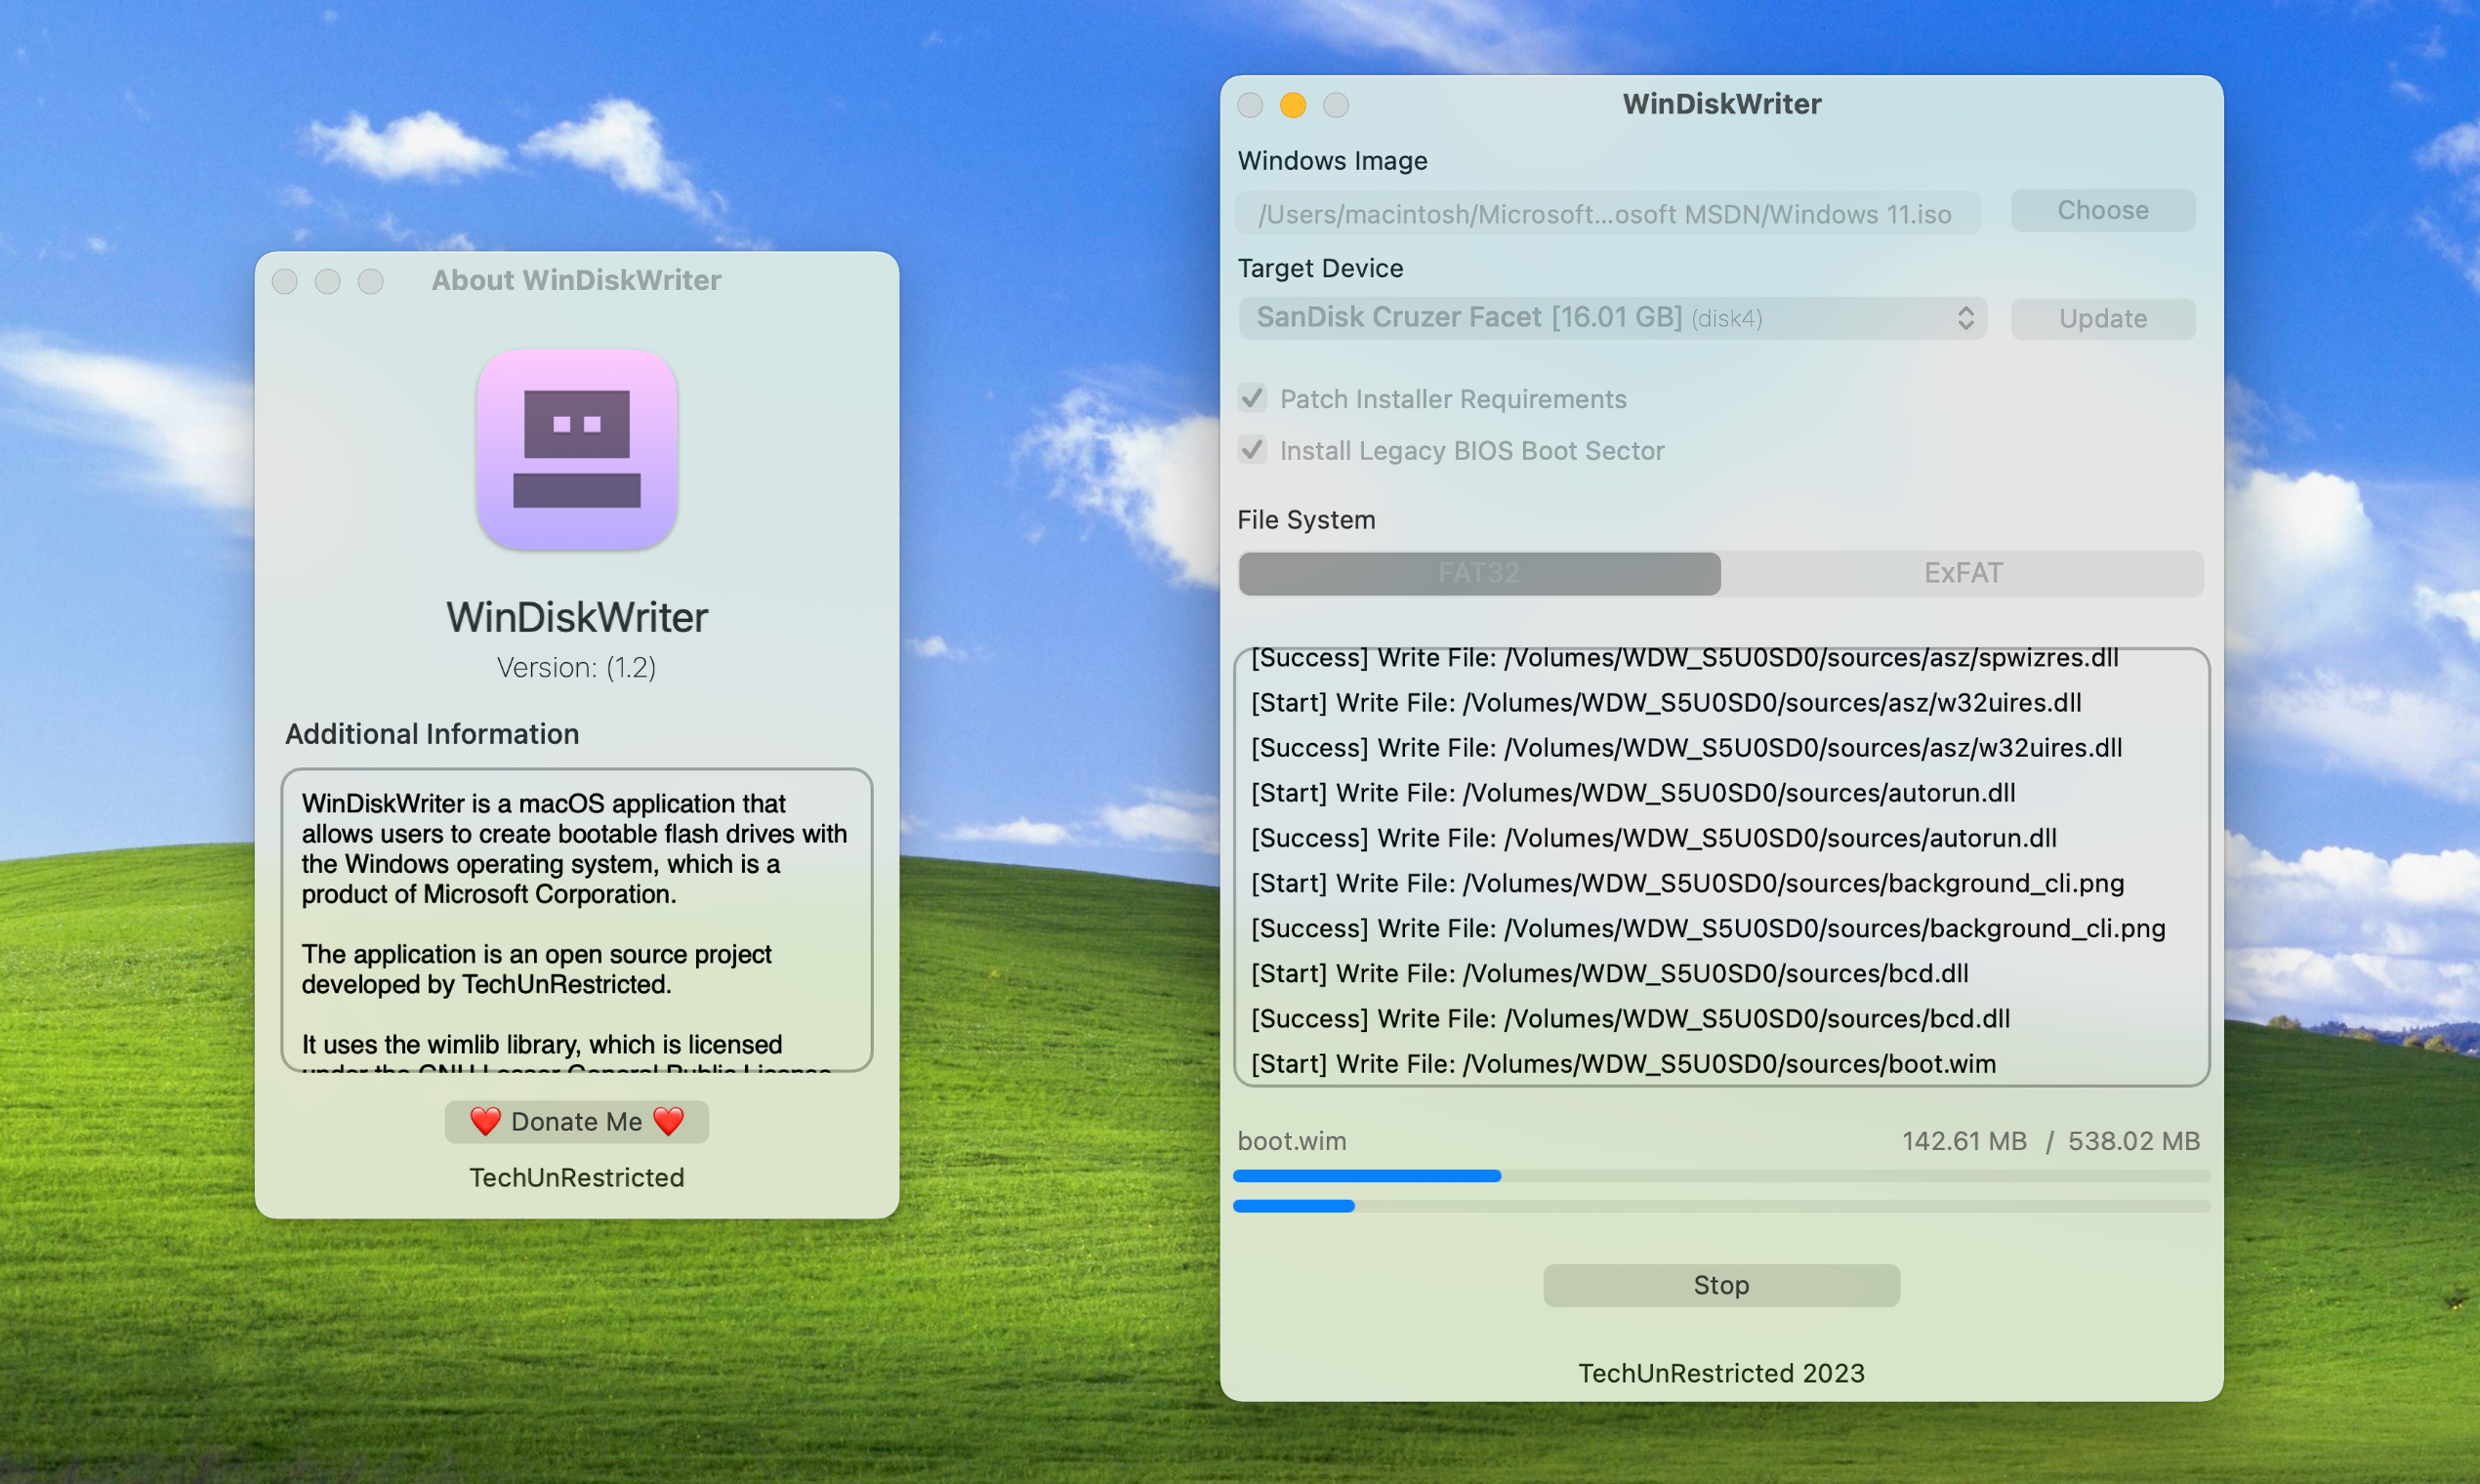Click the WinDiskWriter name in About window

click(577, 617)
